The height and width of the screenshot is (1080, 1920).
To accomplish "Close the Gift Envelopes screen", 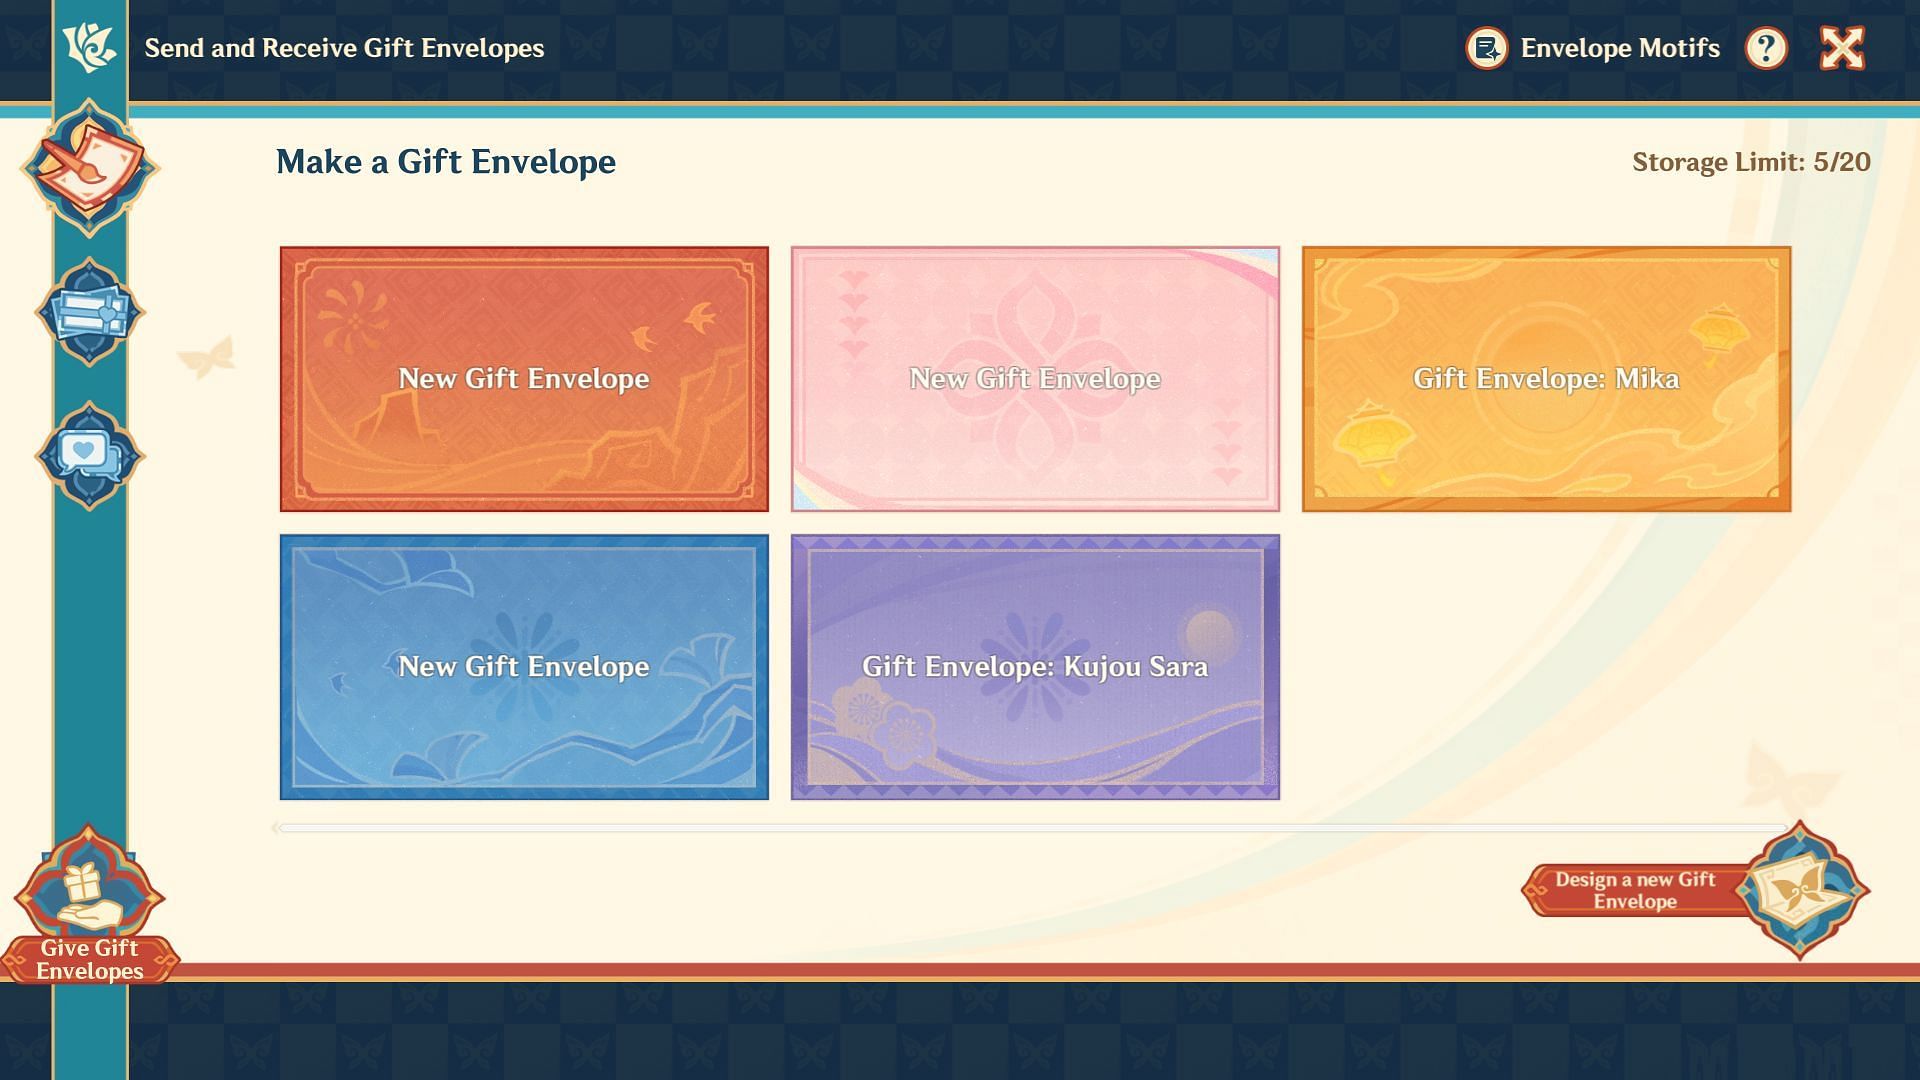I will click(x=1842, y=48).
